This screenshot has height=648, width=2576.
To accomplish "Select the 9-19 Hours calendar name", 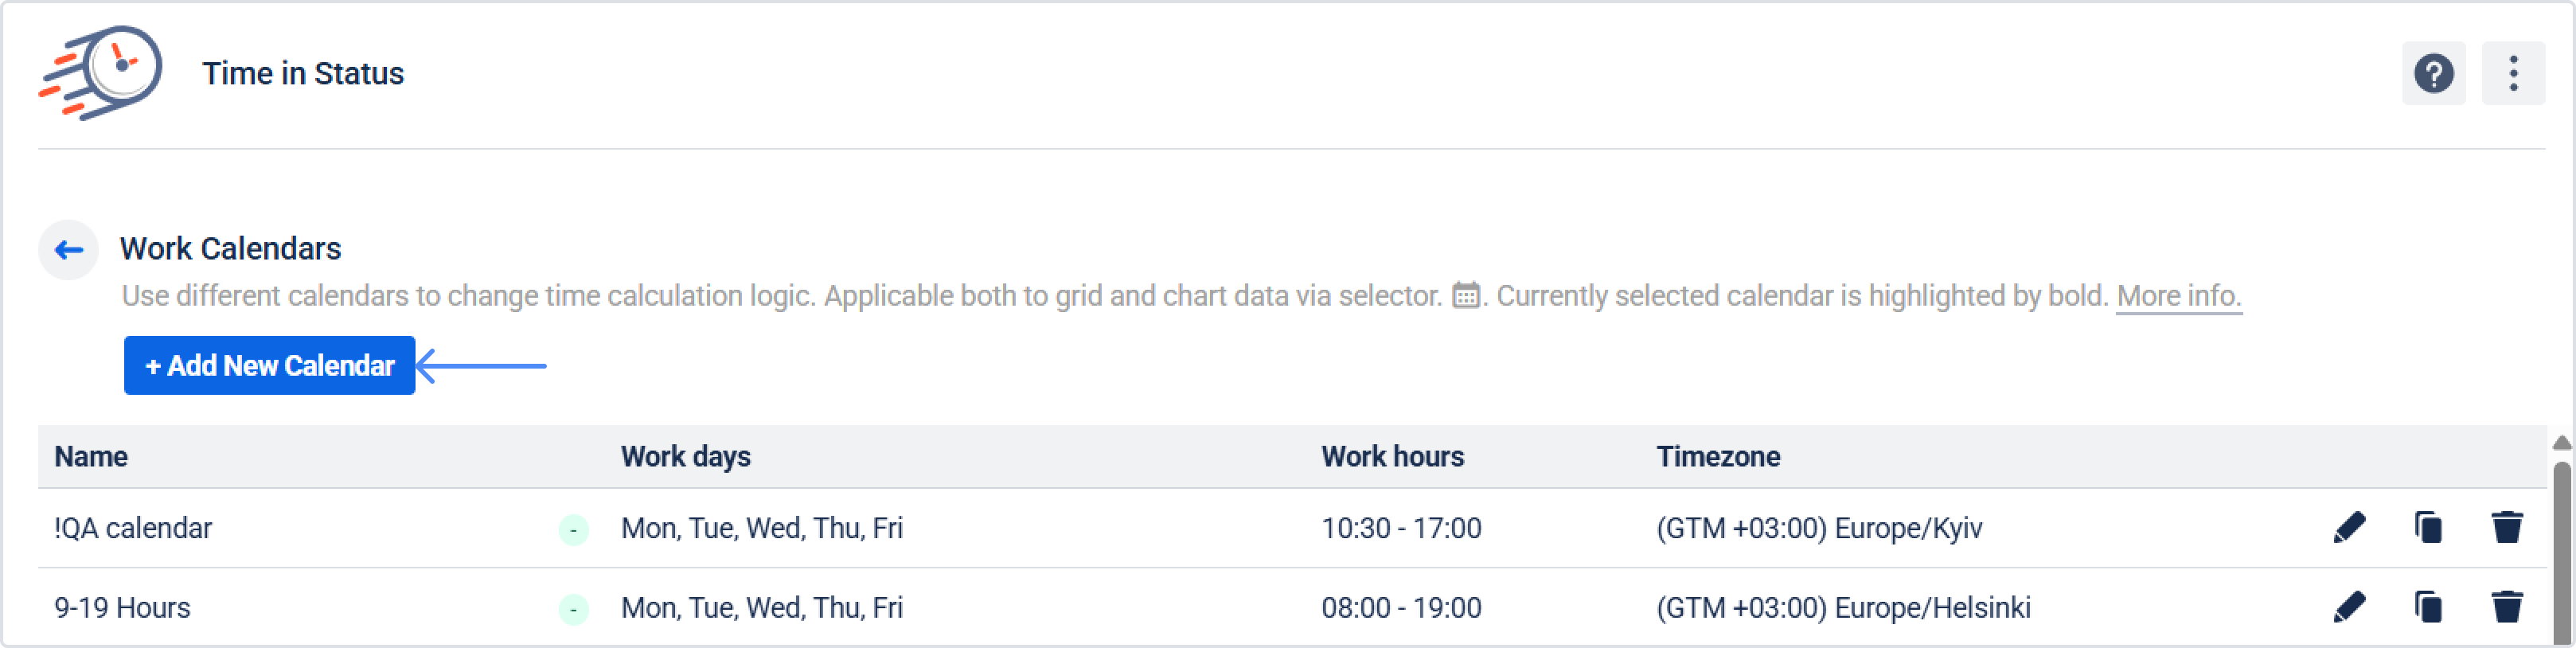I will pos(122,608).
